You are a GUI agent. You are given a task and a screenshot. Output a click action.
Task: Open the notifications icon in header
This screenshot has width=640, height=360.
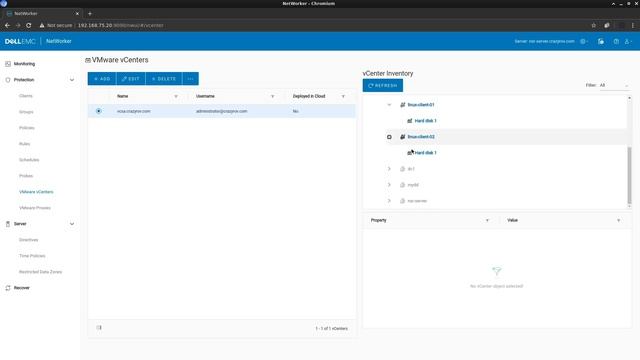(601, 41)
